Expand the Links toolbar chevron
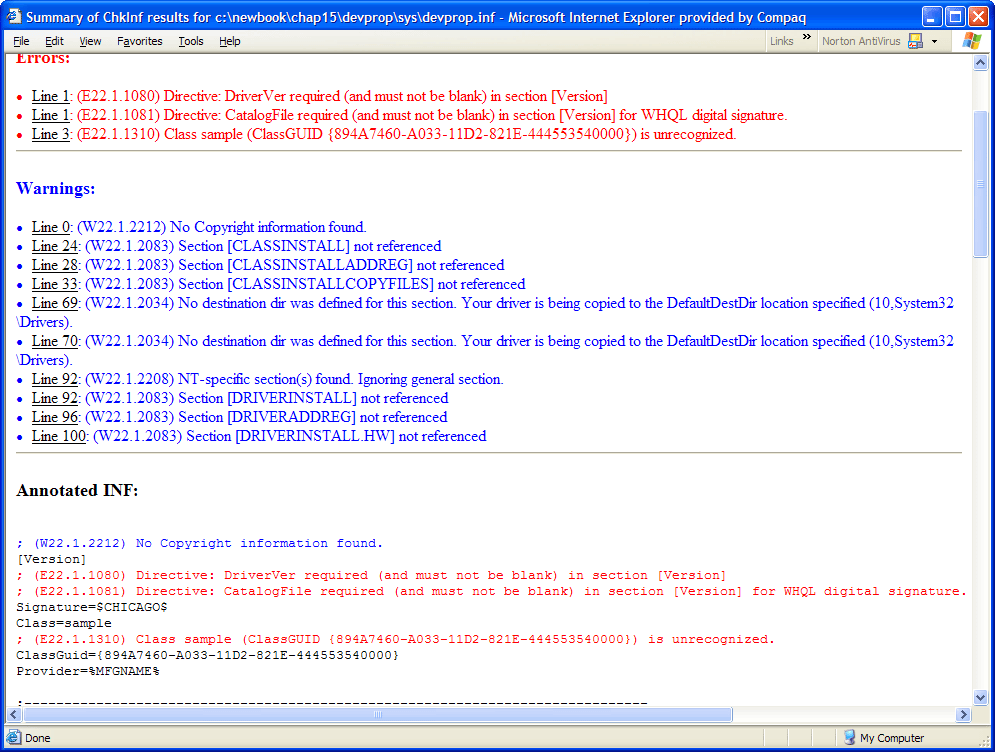The width and height of the screenshot is (995, 752). click(x=806, y=38)
